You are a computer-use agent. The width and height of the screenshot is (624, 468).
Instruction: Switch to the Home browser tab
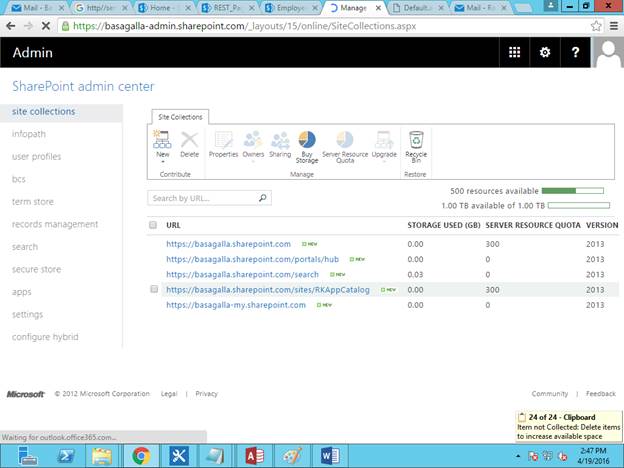click(x=164, y=8)
